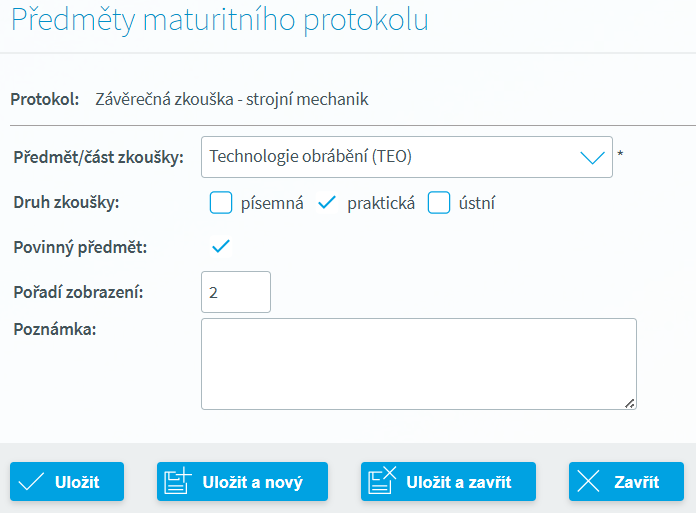The width and height of the screenshot is (696, 513).
Task: Click the Uložit button text
Action: 77,482
